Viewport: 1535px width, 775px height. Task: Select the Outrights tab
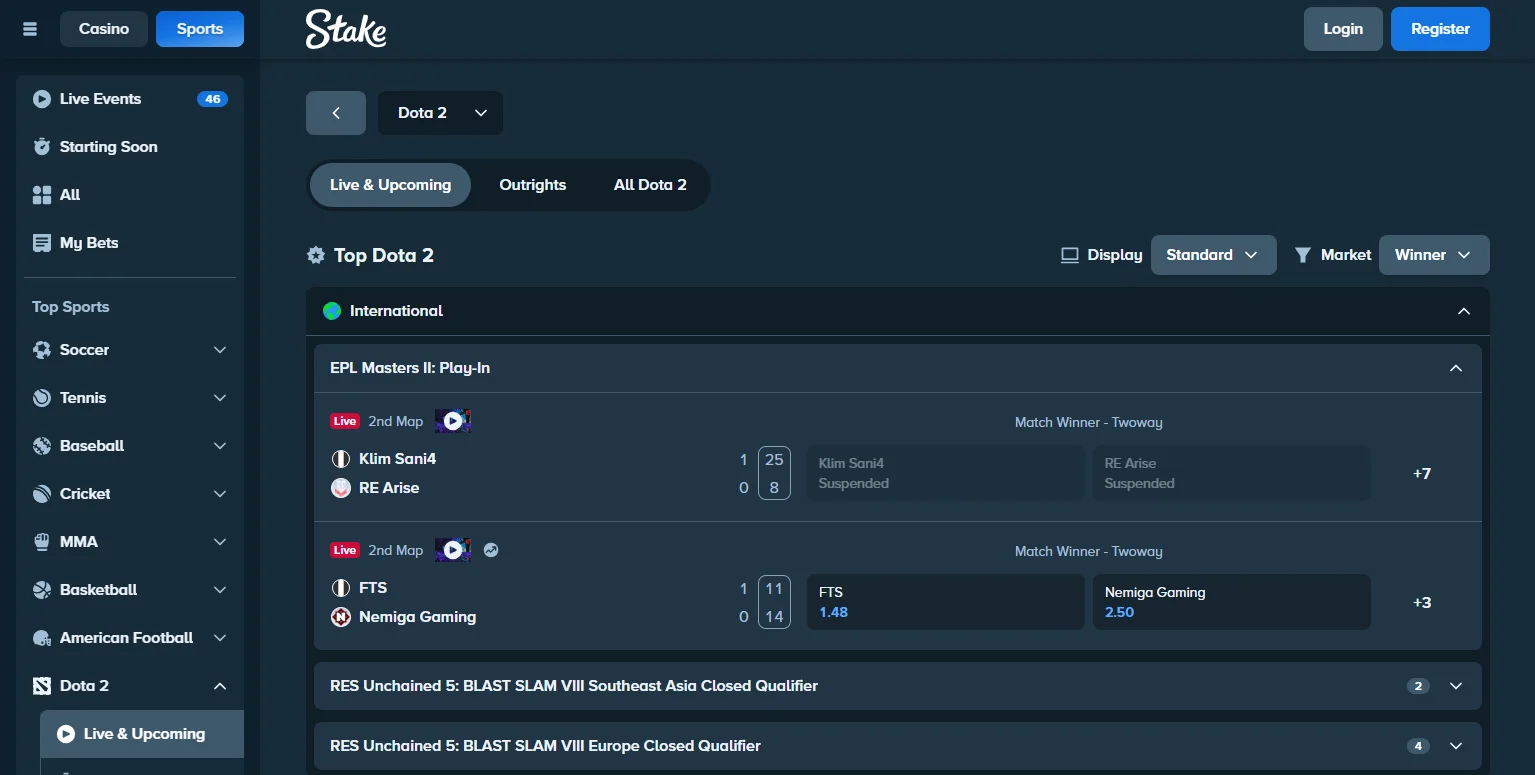click(533, 185)
